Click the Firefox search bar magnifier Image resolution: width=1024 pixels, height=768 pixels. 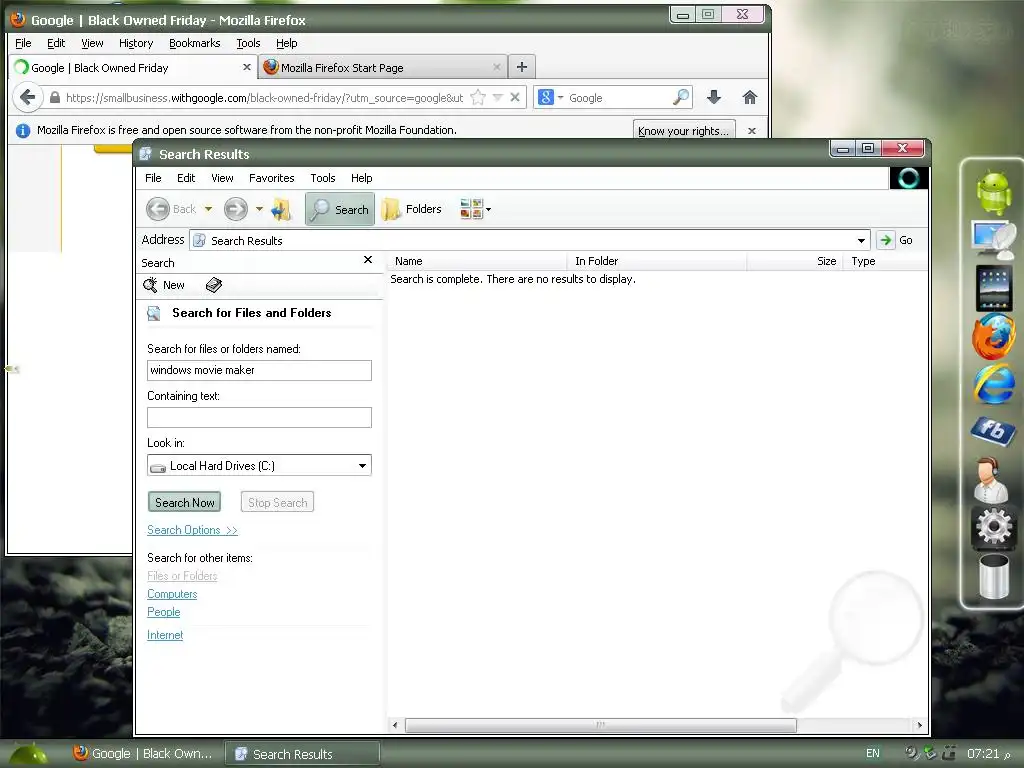(680, 97)
